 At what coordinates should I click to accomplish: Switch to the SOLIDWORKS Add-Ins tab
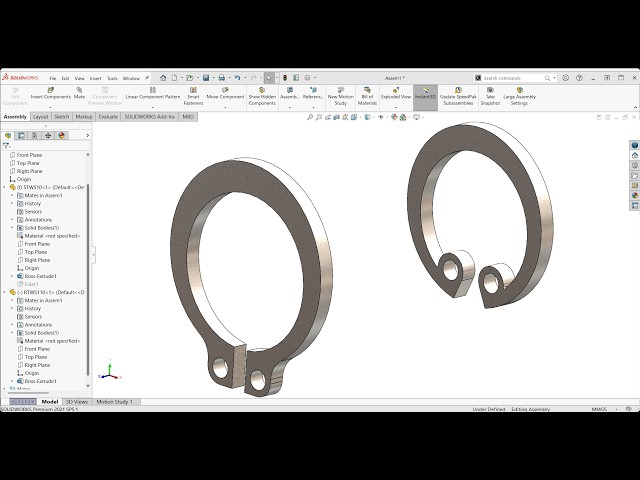click(x=150, y=117)
